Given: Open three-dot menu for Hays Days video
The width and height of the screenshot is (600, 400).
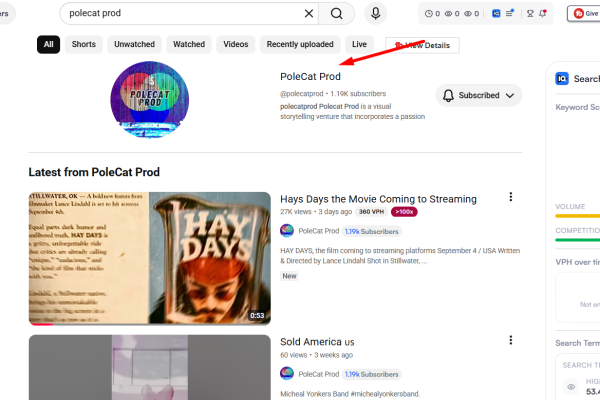Looking at the screenshot, I should [510, 197].
